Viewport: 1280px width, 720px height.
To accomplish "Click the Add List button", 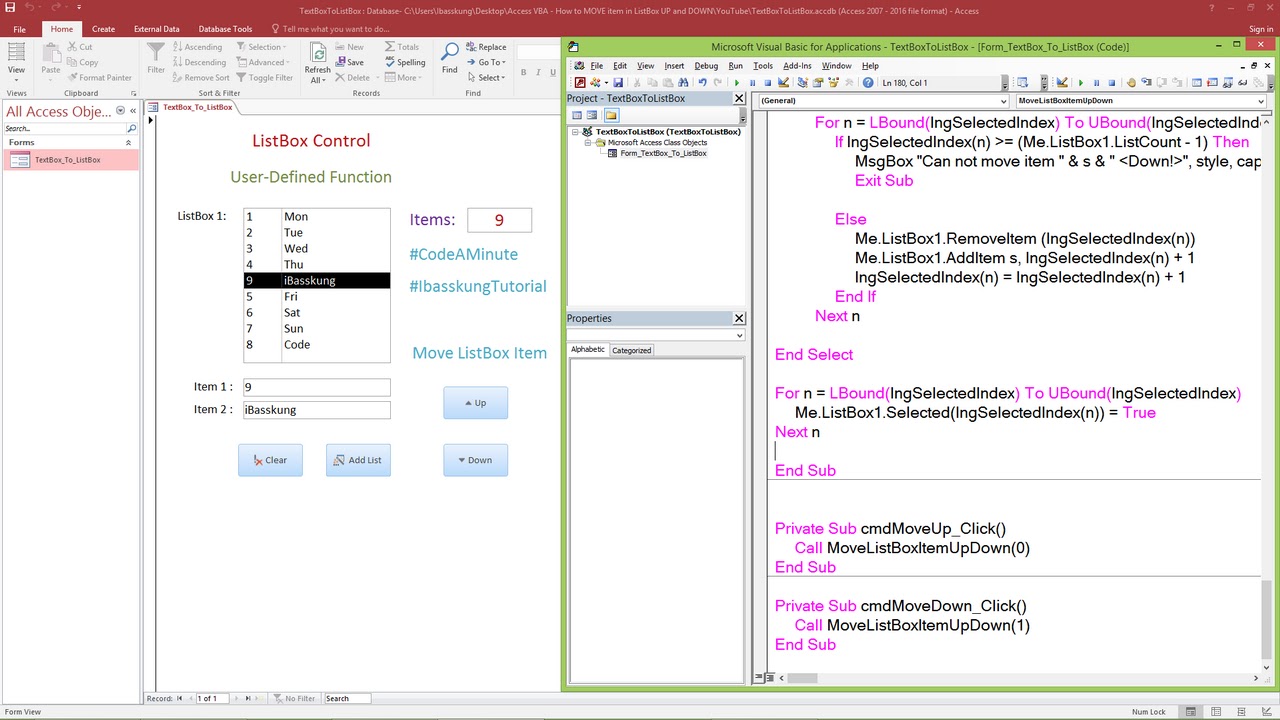I will tap(358, 460).
